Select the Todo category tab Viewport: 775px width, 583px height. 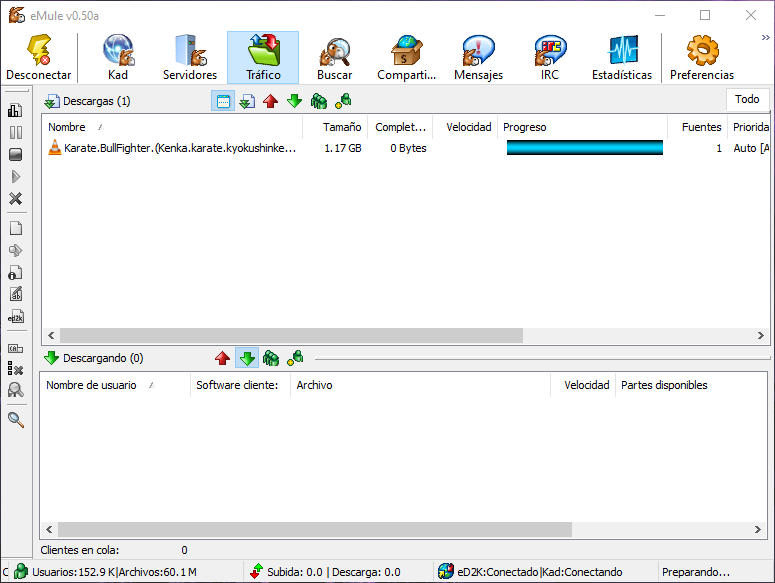click(x=747, y=99)
